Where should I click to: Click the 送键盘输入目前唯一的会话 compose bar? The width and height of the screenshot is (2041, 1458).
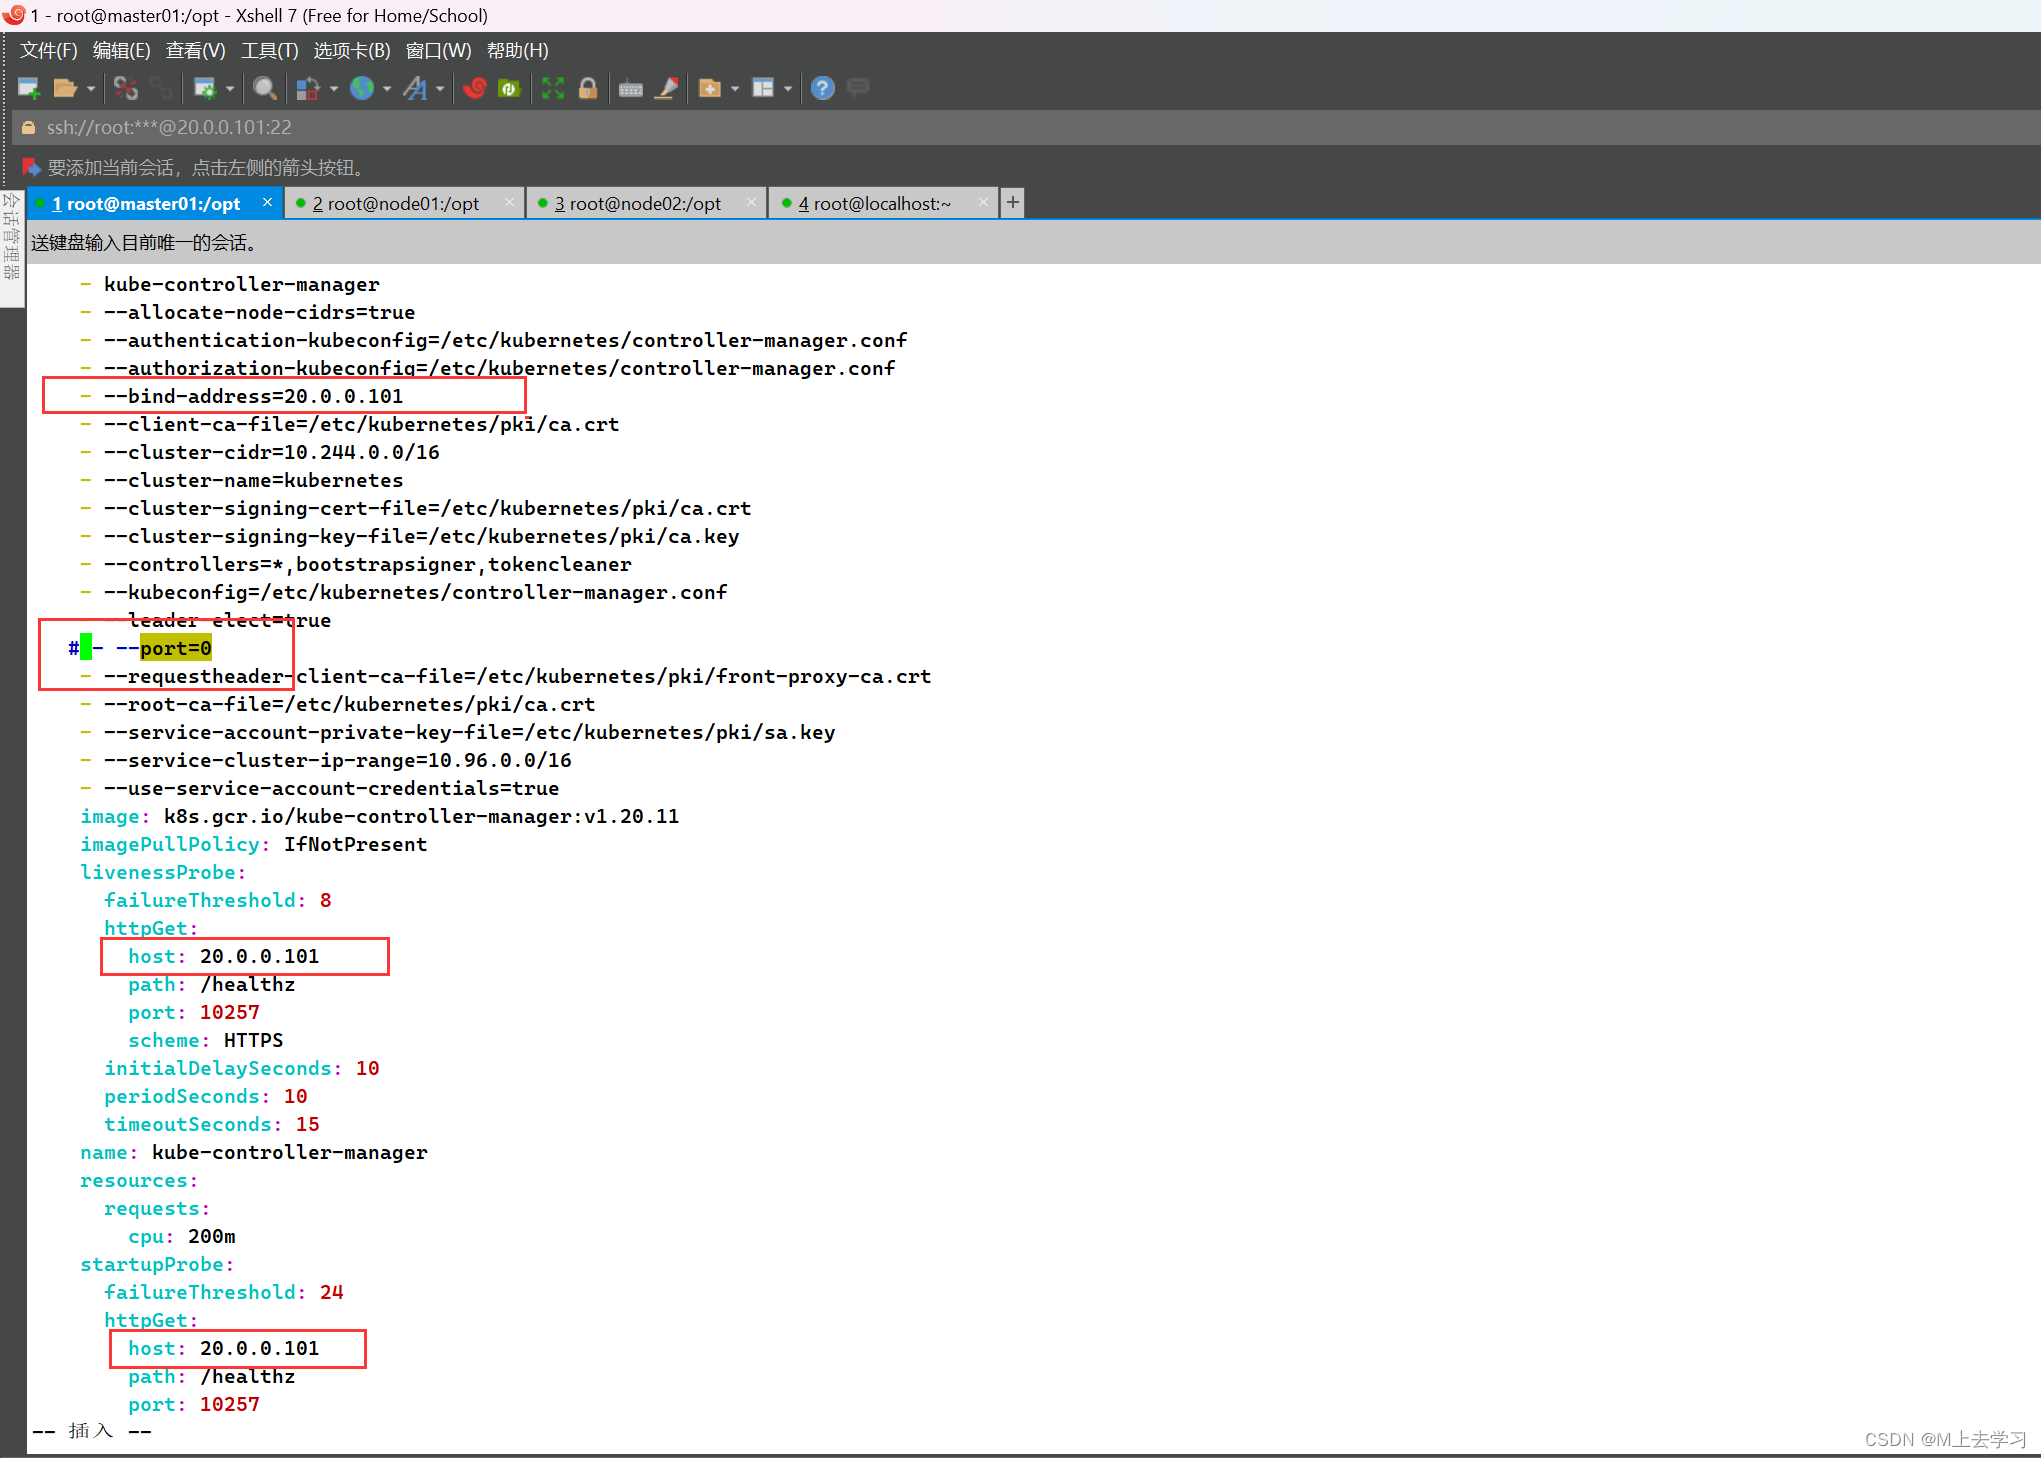(x=1034, y=242)
